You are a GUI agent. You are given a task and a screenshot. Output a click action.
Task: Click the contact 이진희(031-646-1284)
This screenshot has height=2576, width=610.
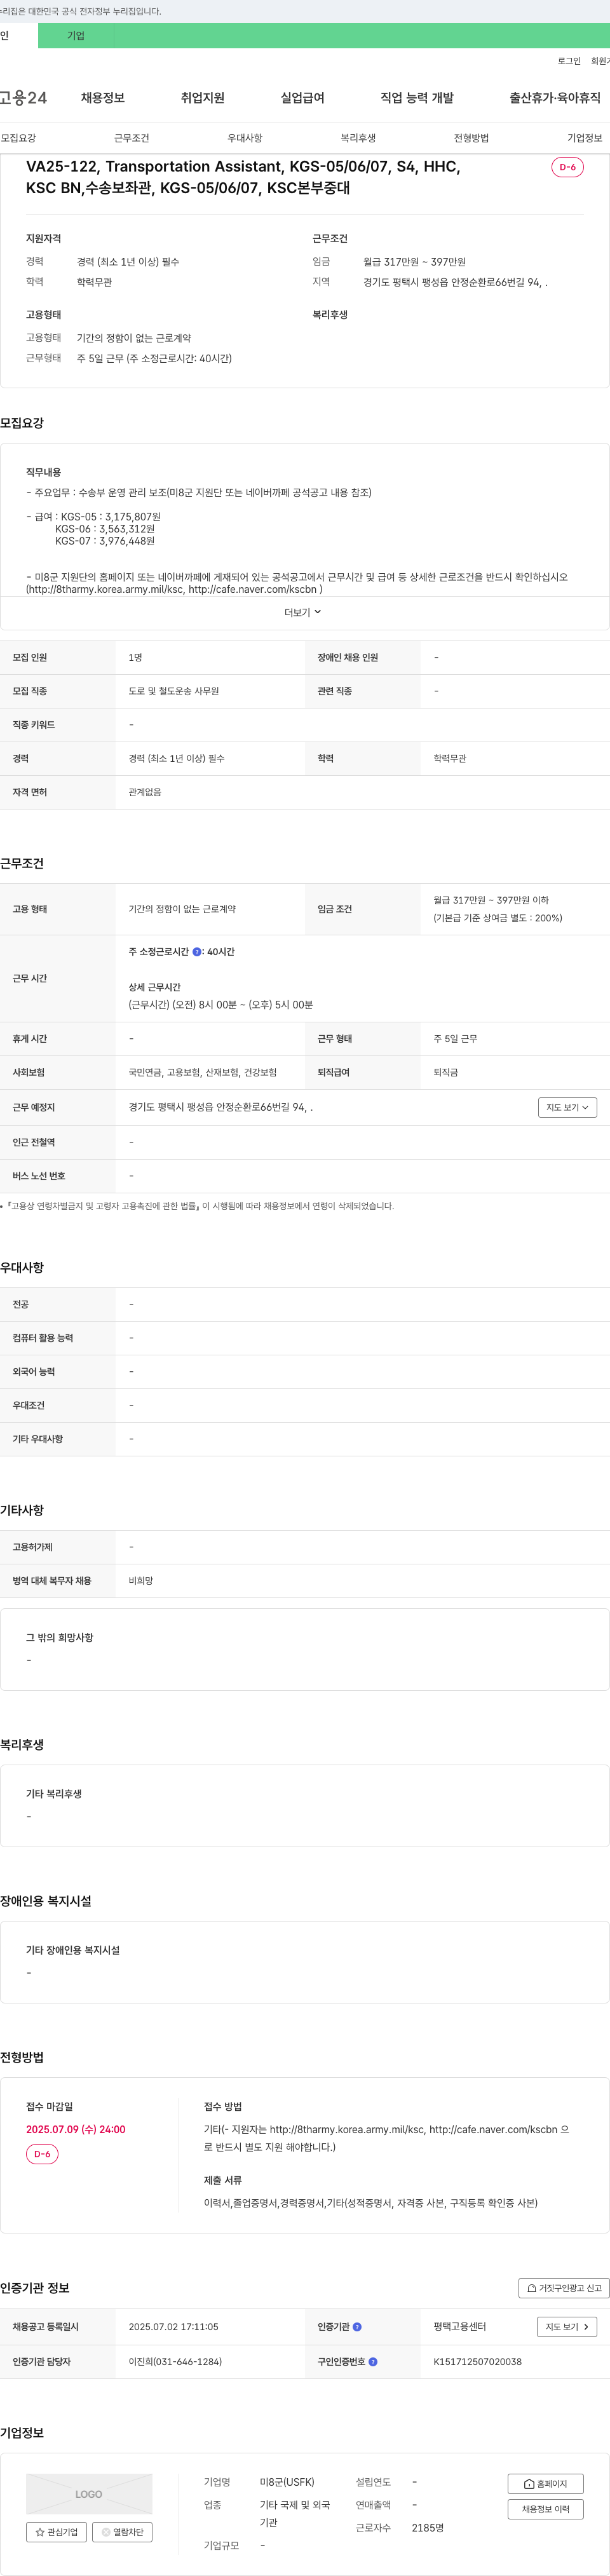pos(175,2362)
